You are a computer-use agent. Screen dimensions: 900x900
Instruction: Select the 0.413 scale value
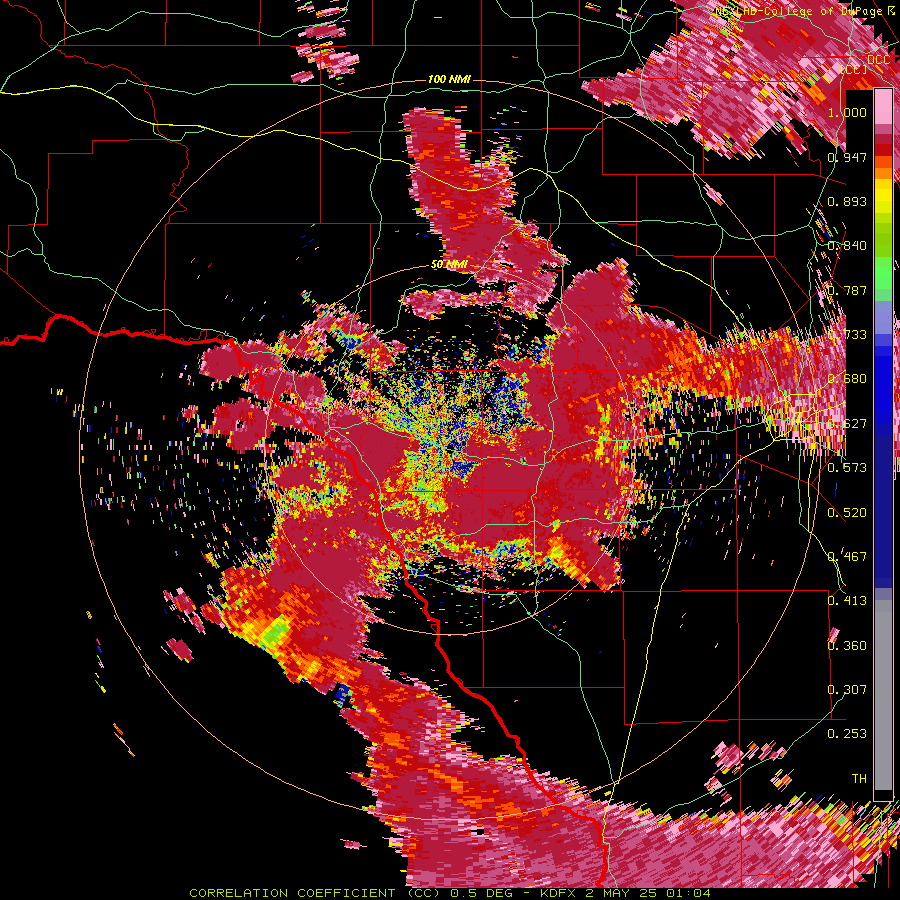click(x=847, y=600)
